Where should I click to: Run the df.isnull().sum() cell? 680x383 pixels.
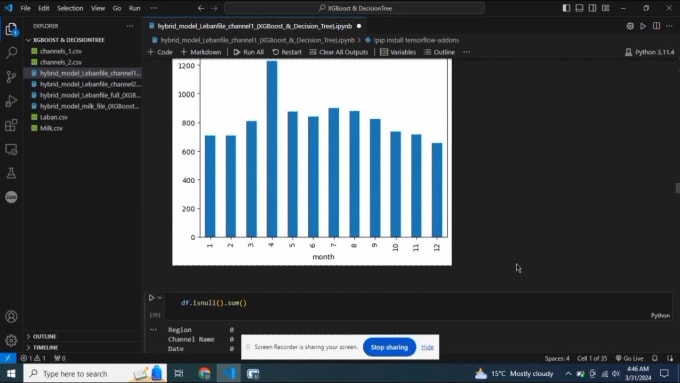pyautogui.click(x=151, y=298)
